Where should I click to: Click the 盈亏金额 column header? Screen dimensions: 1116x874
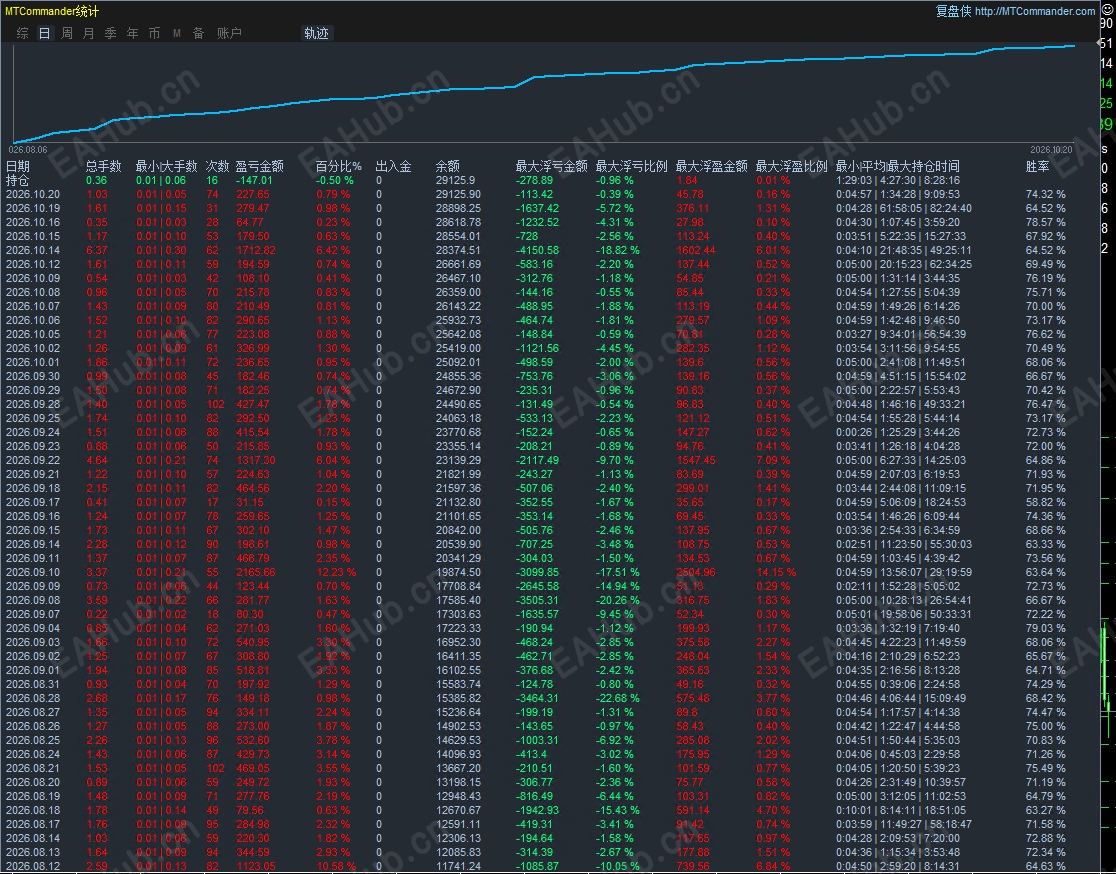(260, 167)
